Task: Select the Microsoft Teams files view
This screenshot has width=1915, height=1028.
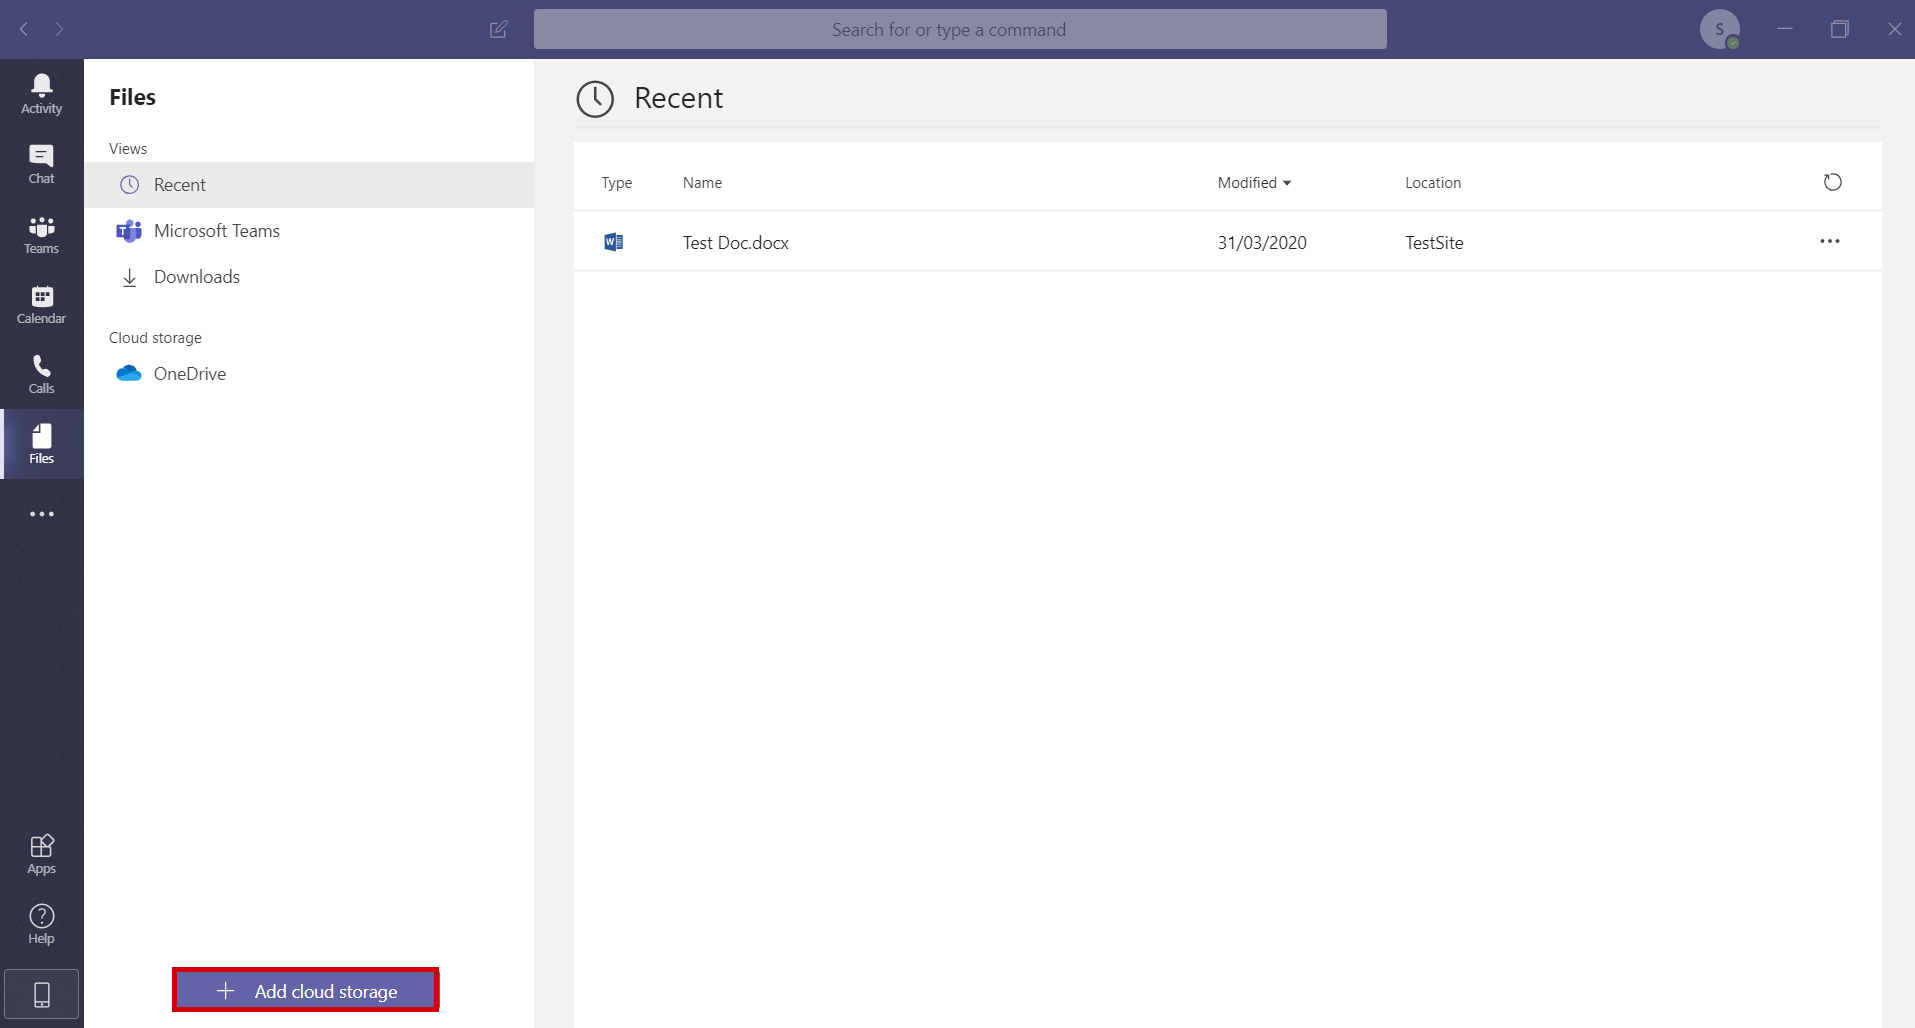Action: 216,231
